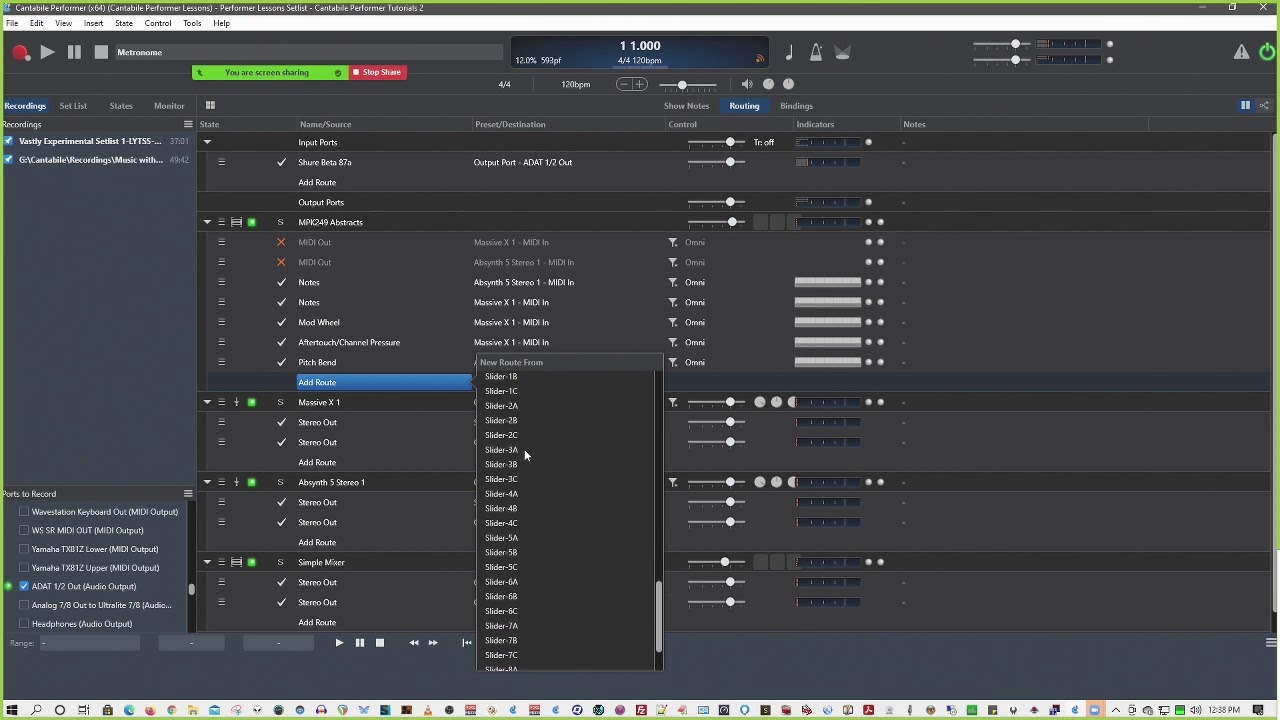Collapse the Input Ports section
Image resolution: width=1280 pixels, height=720 pixels.
coord(207,142)
